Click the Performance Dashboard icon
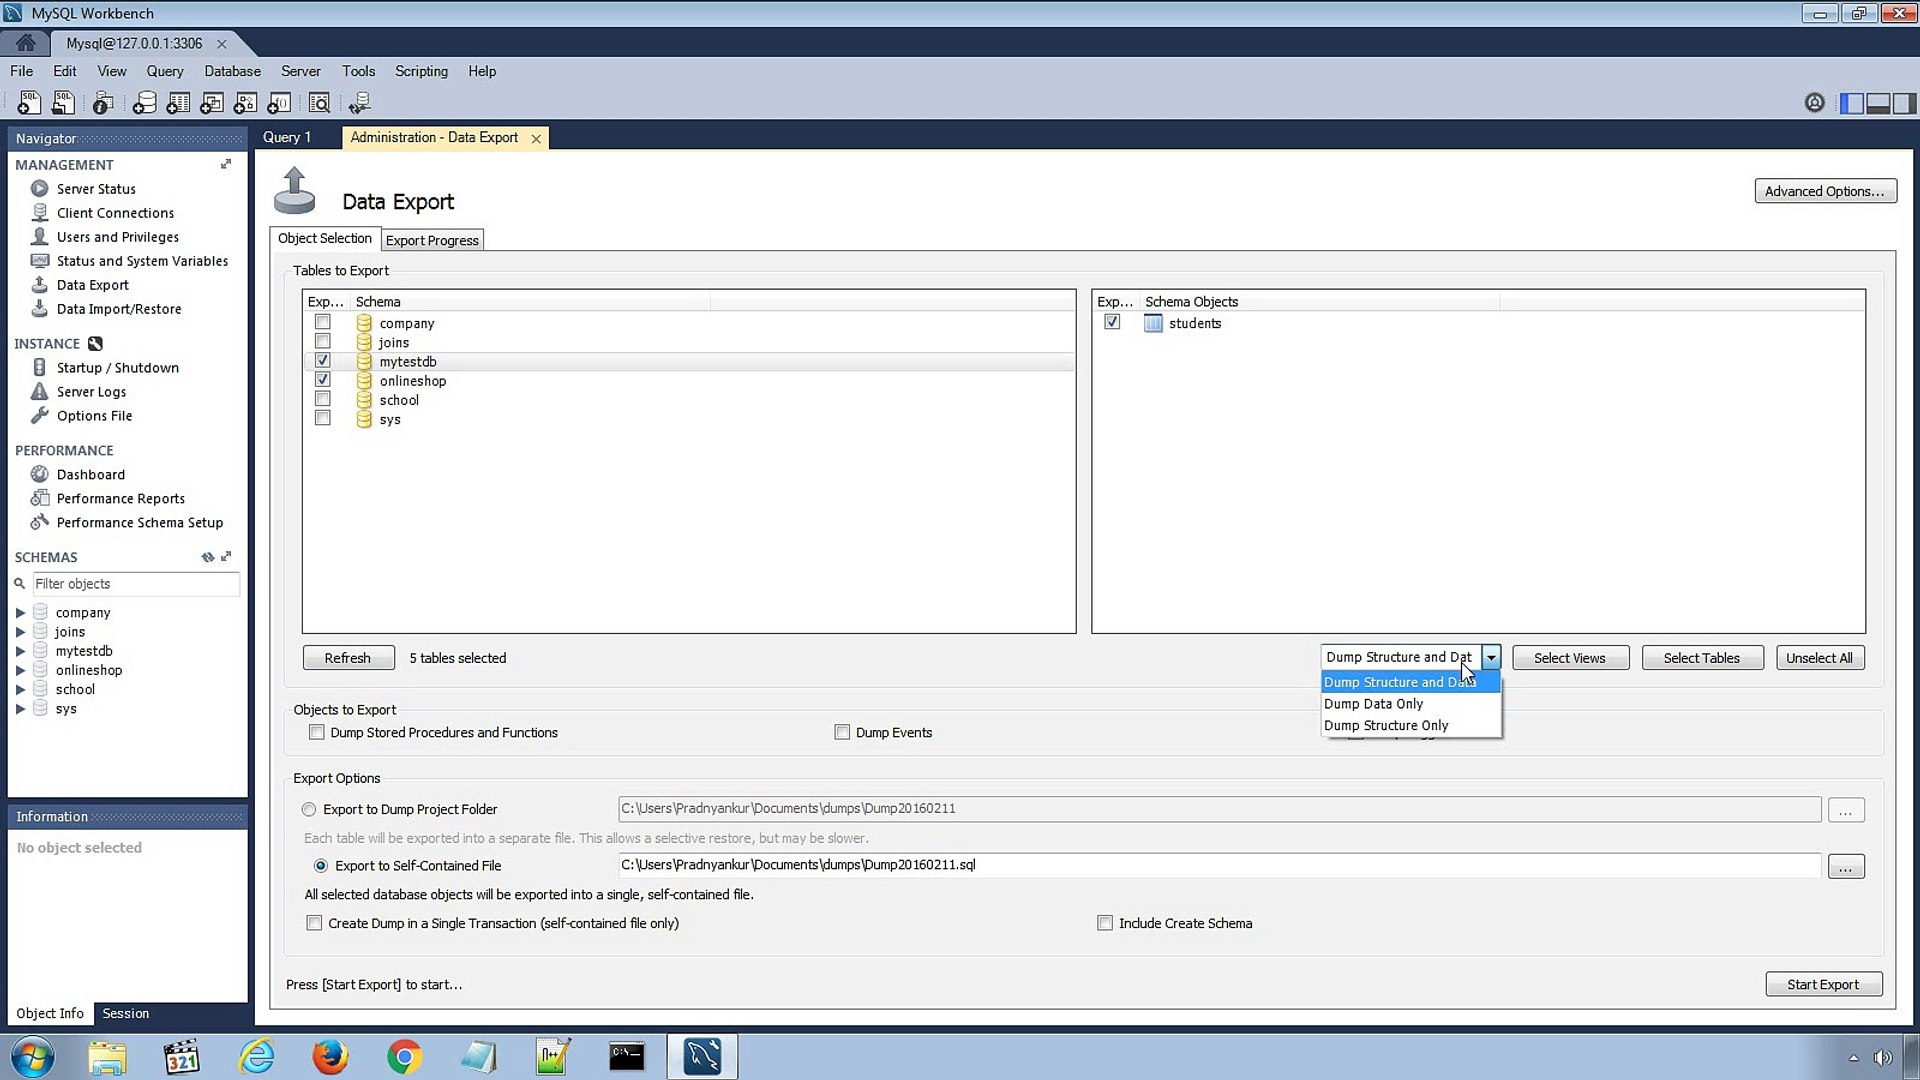This screenshot has height=1080, width=1920. coord(38,475)
